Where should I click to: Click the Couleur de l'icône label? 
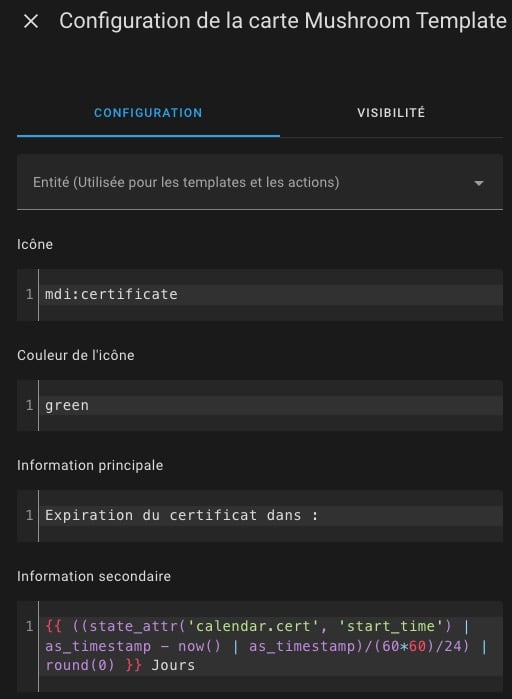76,355
